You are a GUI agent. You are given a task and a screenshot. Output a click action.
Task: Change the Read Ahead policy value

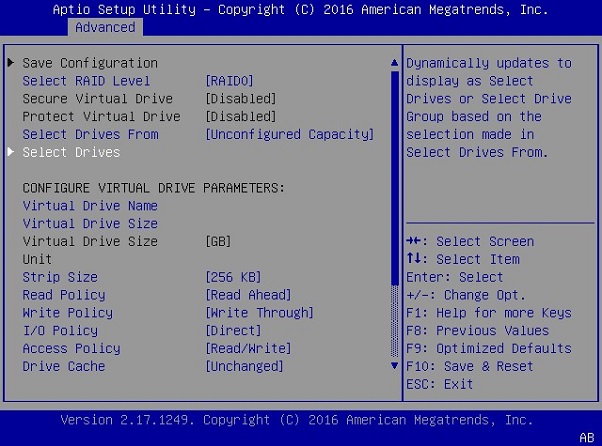click(248, 295)
